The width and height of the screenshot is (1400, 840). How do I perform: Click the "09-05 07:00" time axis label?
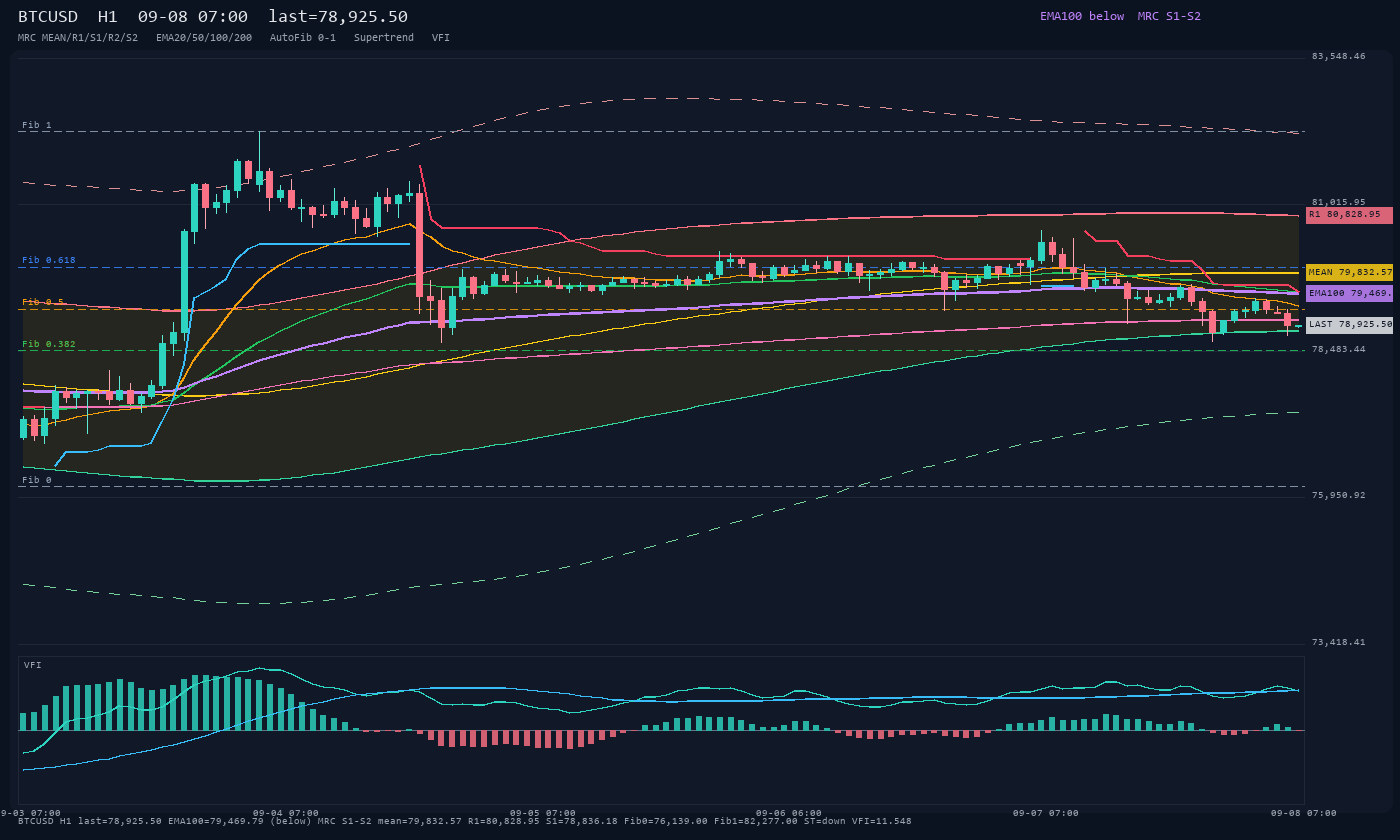coord(543,813)
